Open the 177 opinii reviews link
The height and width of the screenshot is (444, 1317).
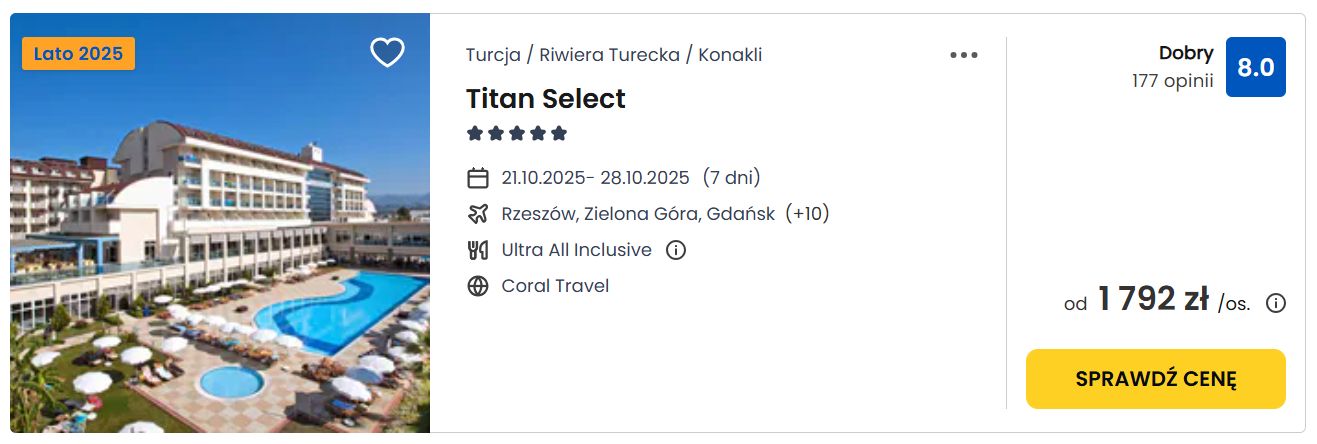coord(1173,82)
